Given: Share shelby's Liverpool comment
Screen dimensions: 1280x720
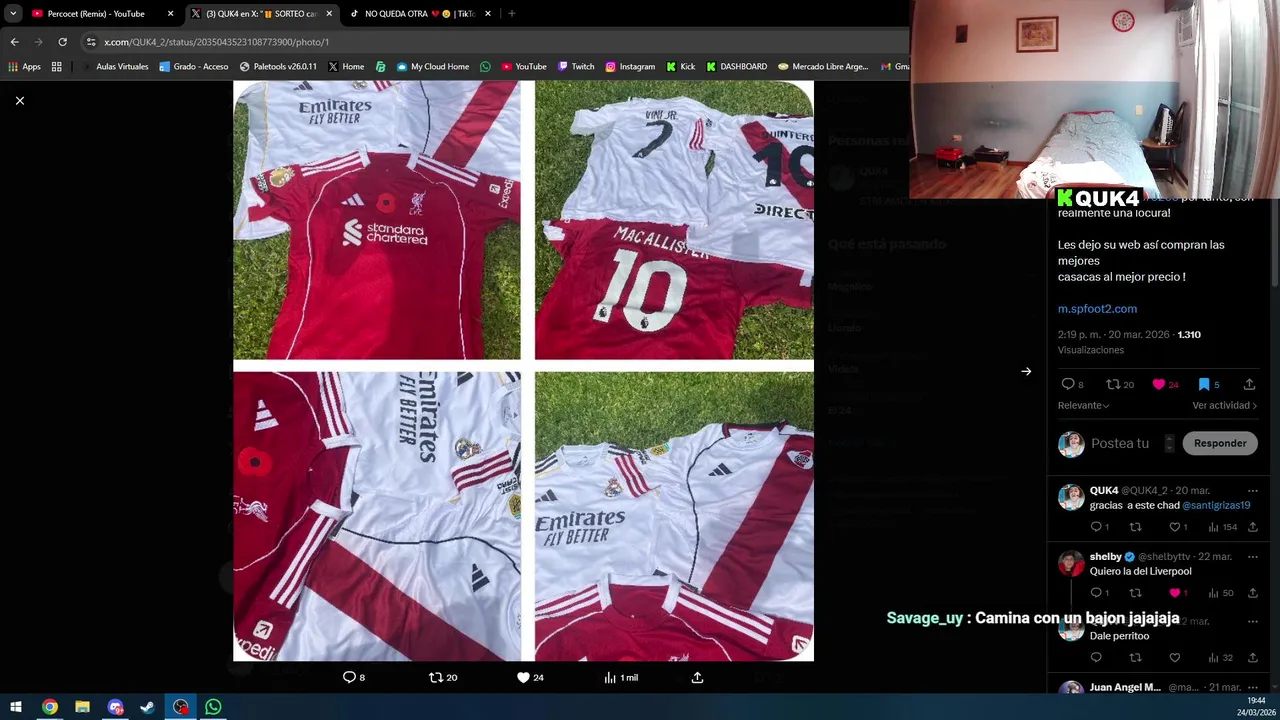Looking at the screenshot, I should point(1252,593).
